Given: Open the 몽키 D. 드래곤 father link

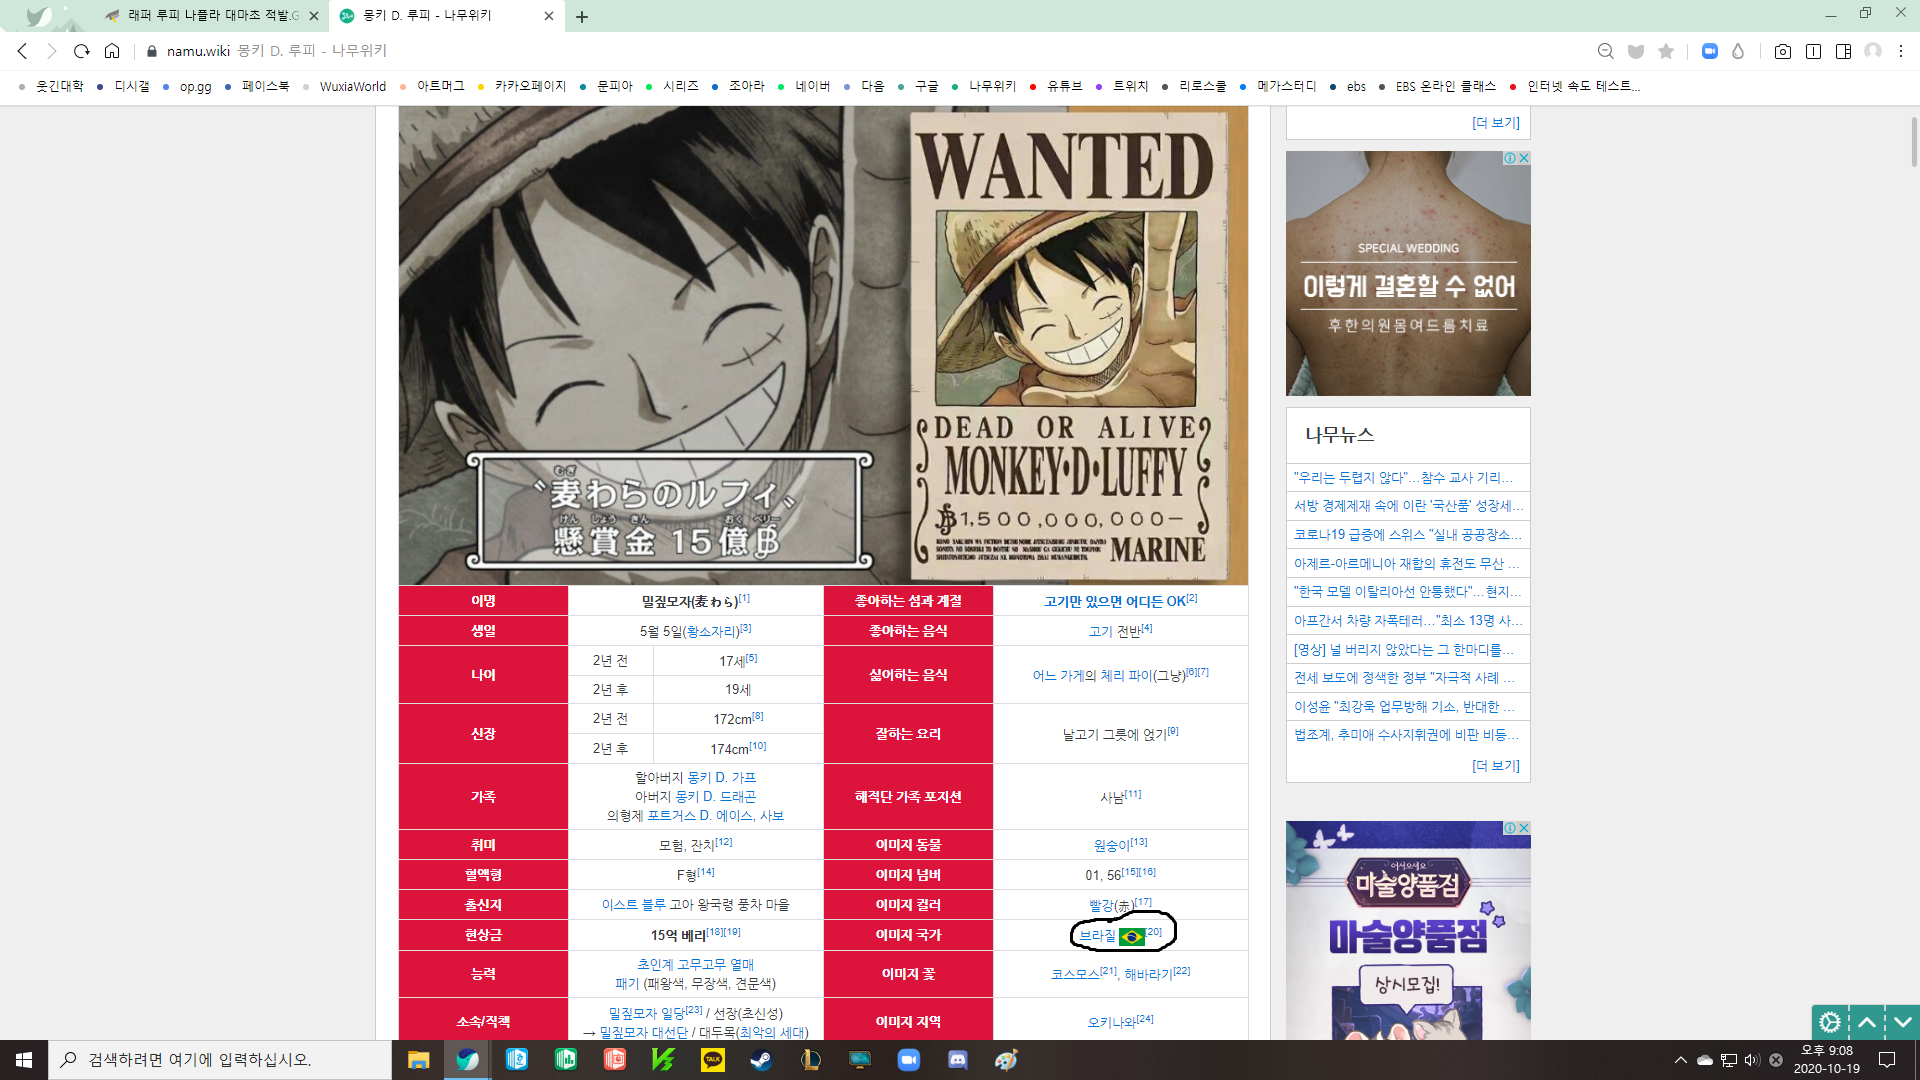Looking at the screenshot, I should [x=715, y=797].
